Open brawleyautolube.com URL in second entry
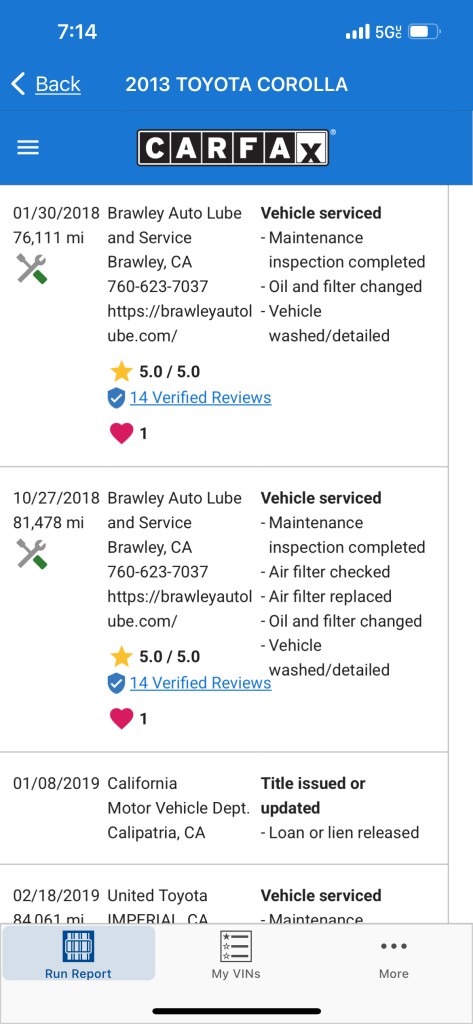473x1024 pixels. (x=180, y=609)
